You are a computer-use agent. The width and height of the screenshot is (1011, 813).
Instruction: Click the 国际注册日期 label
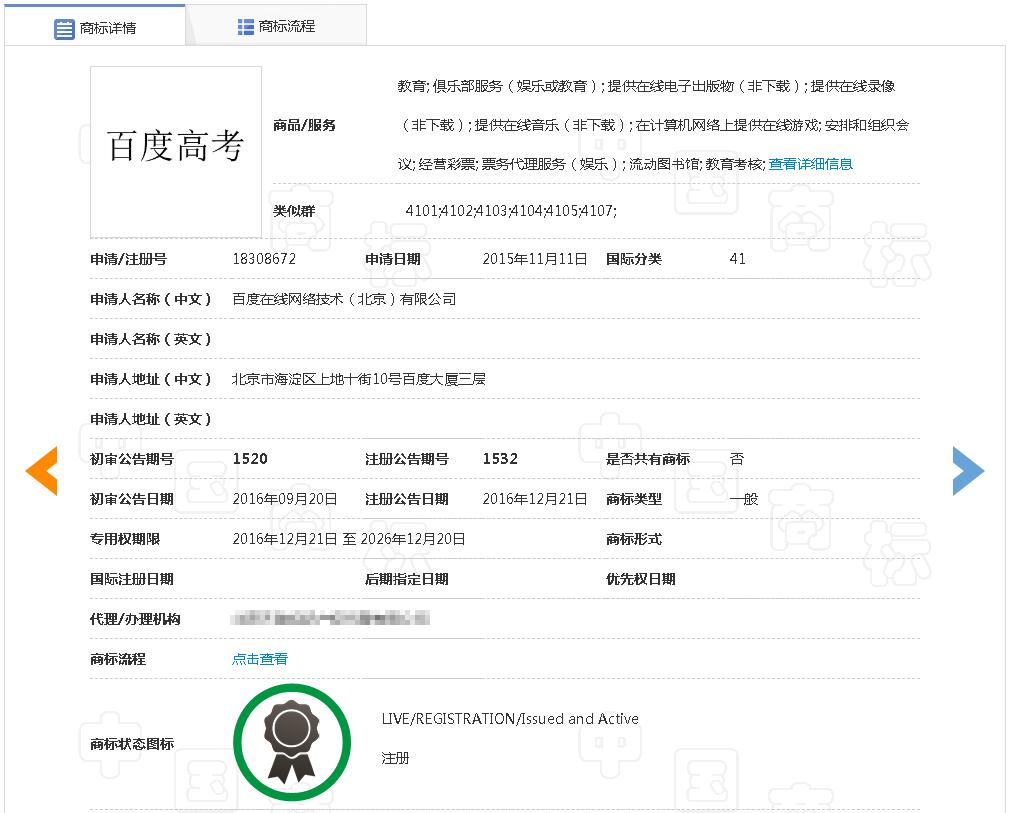132,579
